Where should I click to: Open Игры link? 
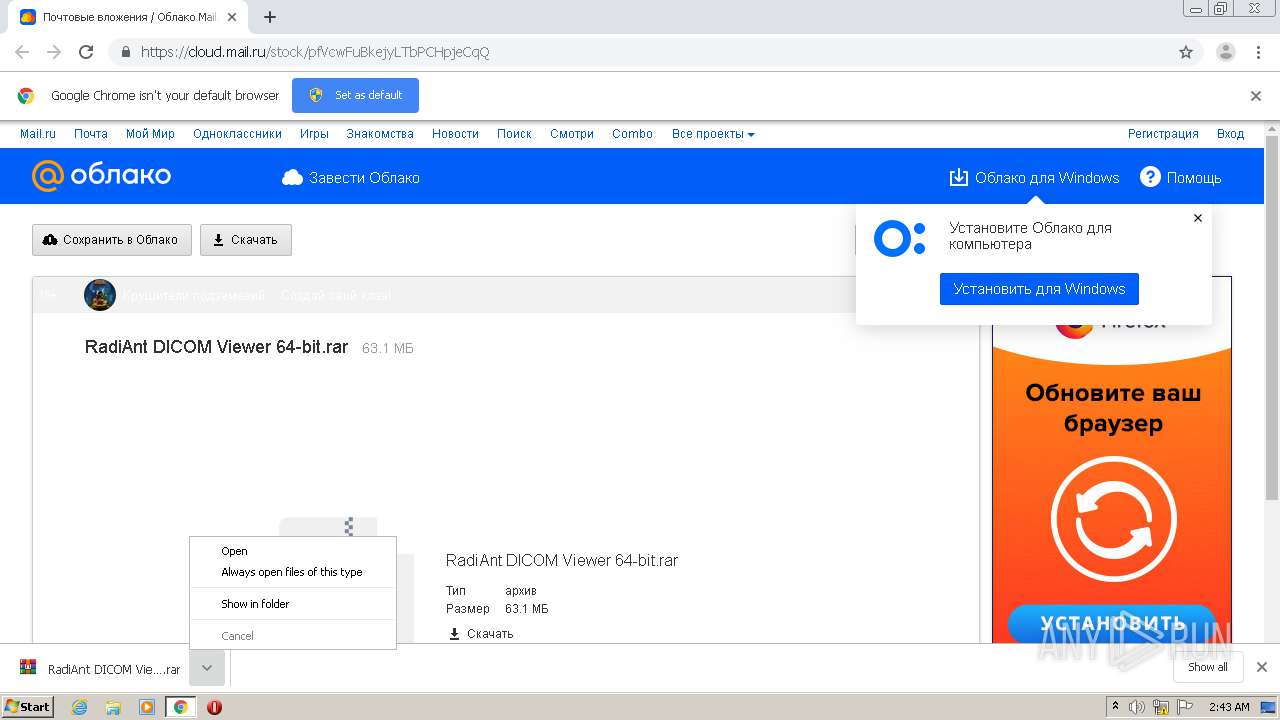click(314, 134)
